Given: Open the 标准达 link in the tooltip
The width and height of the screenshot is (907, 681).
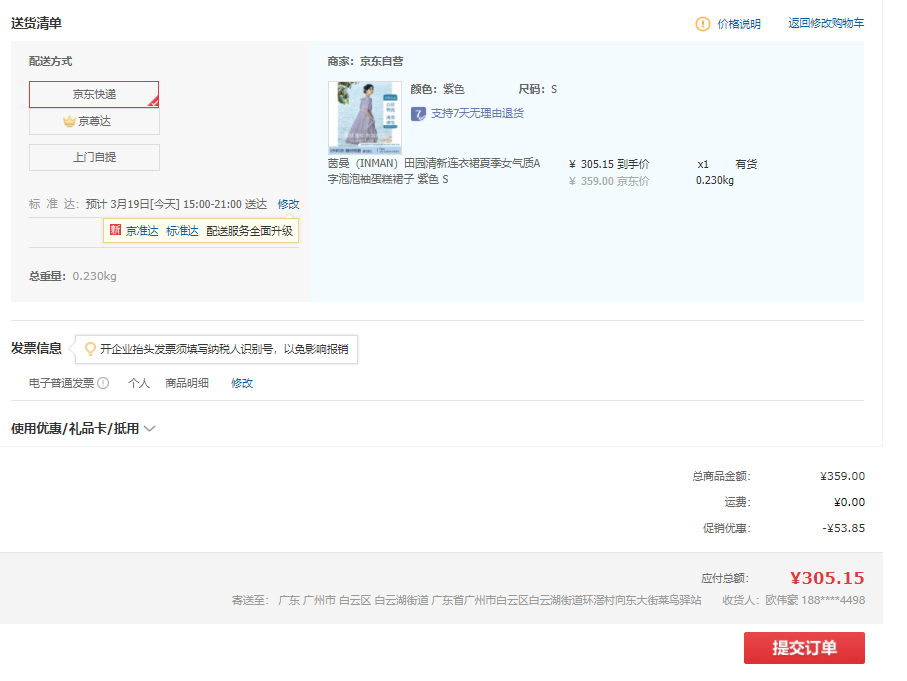Looking at the screenshot, I should [x=182, y=231].
